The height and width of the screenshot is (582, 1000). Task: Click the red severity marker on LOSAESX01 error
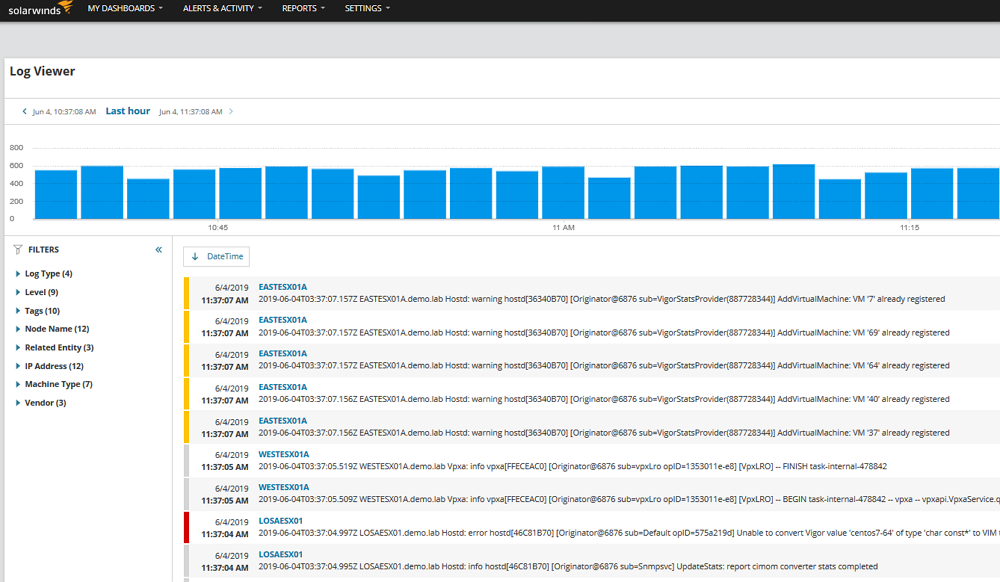pos(187,527)
